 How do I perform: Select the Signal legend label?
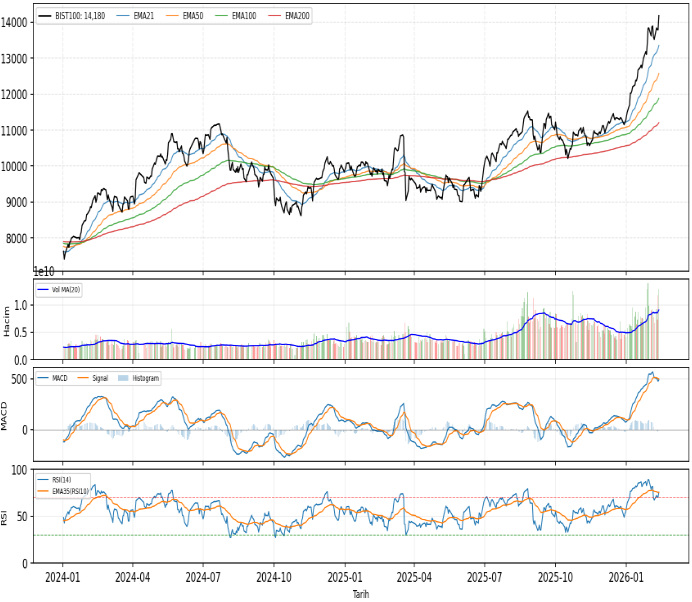tap(100, 378)
